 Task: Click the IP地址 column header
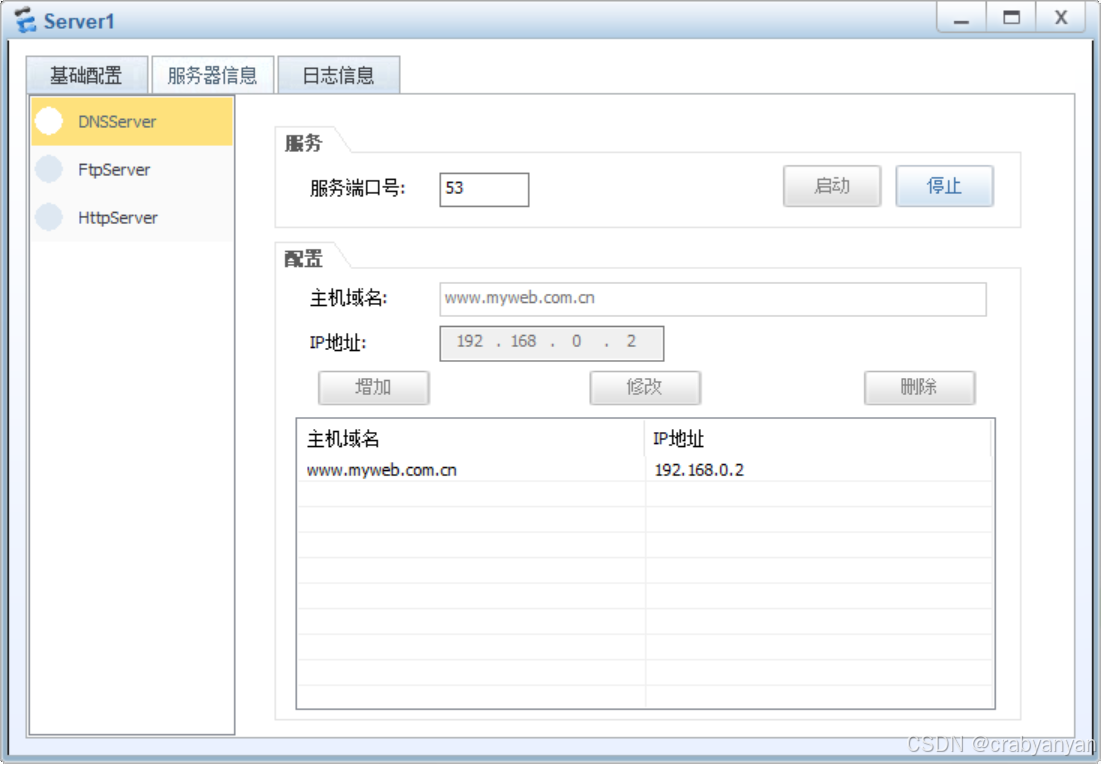818,439
